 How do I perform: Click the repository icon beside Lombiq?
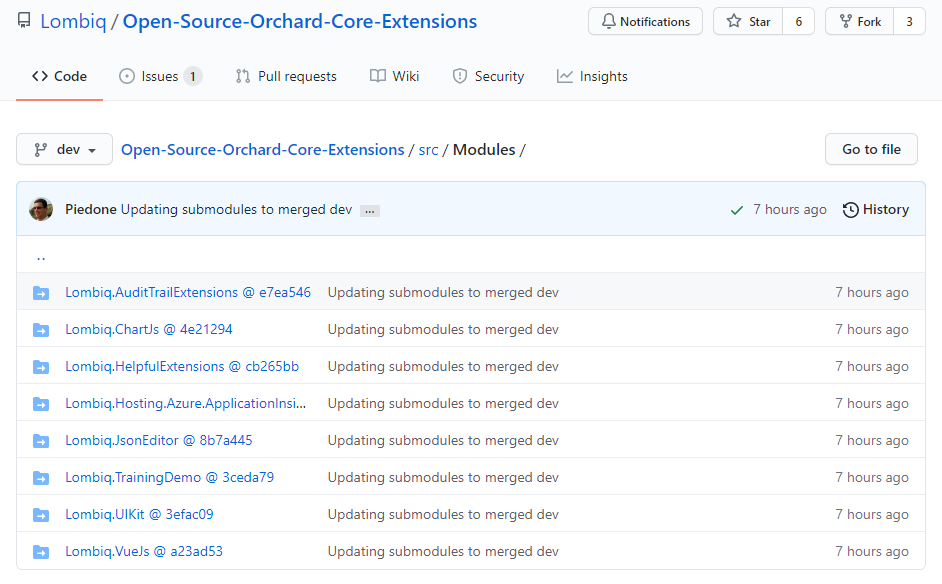[x=24, y=21]
